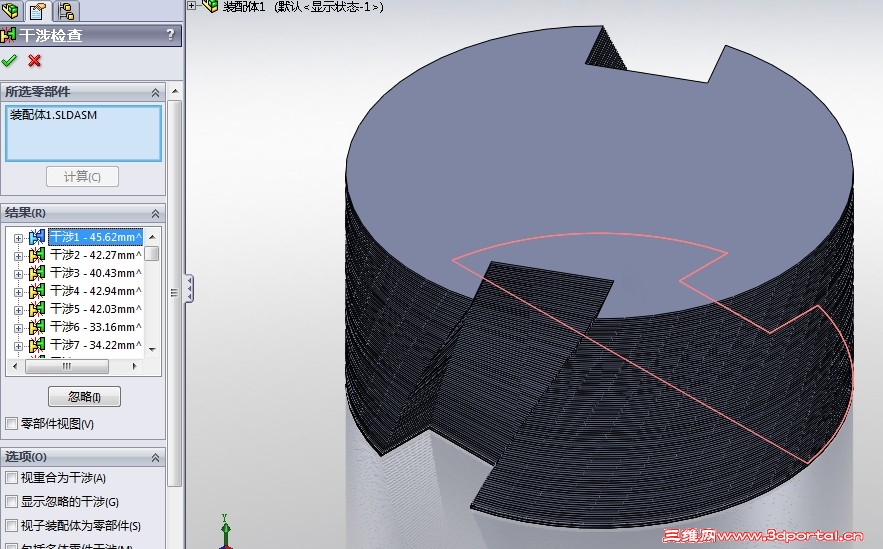This screenshot has height=549, width=883.
Task: Click the 装配体1 assembly icon in viewport
Action: tap(210, 6)
